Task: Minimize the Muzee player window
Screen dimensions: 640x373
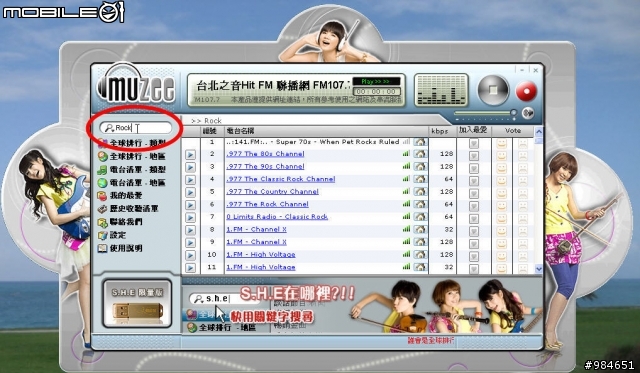Action: tap(522, 70)
